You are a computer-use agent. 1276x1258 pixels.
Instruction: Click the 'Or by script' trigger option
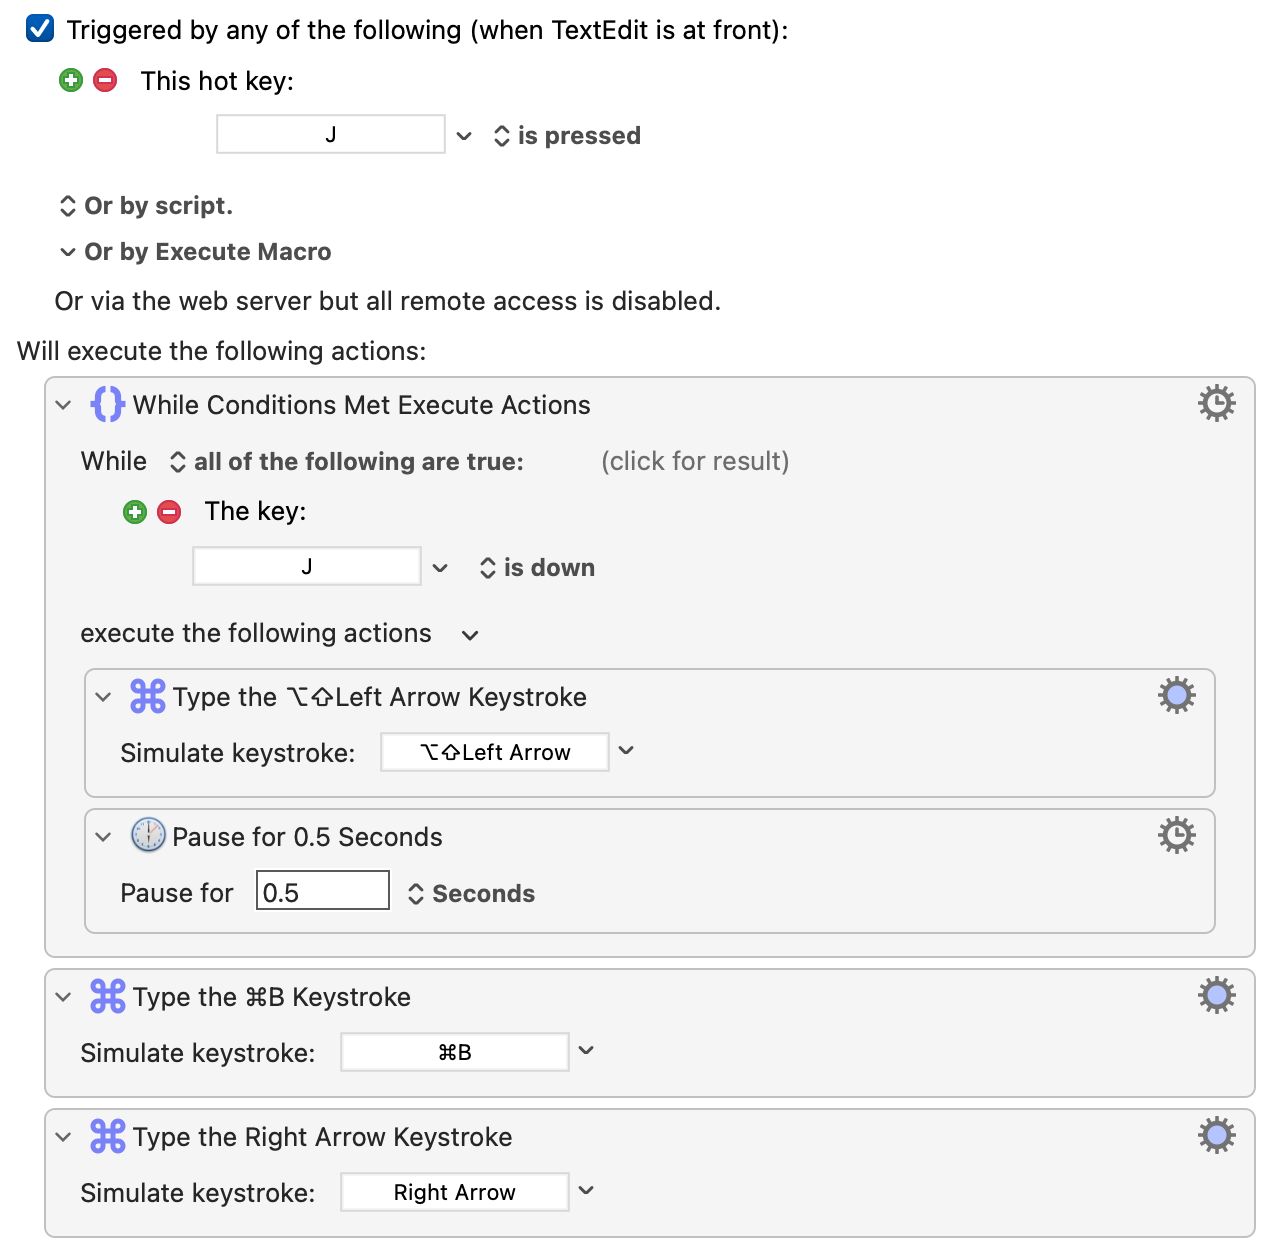coord(146,206)
